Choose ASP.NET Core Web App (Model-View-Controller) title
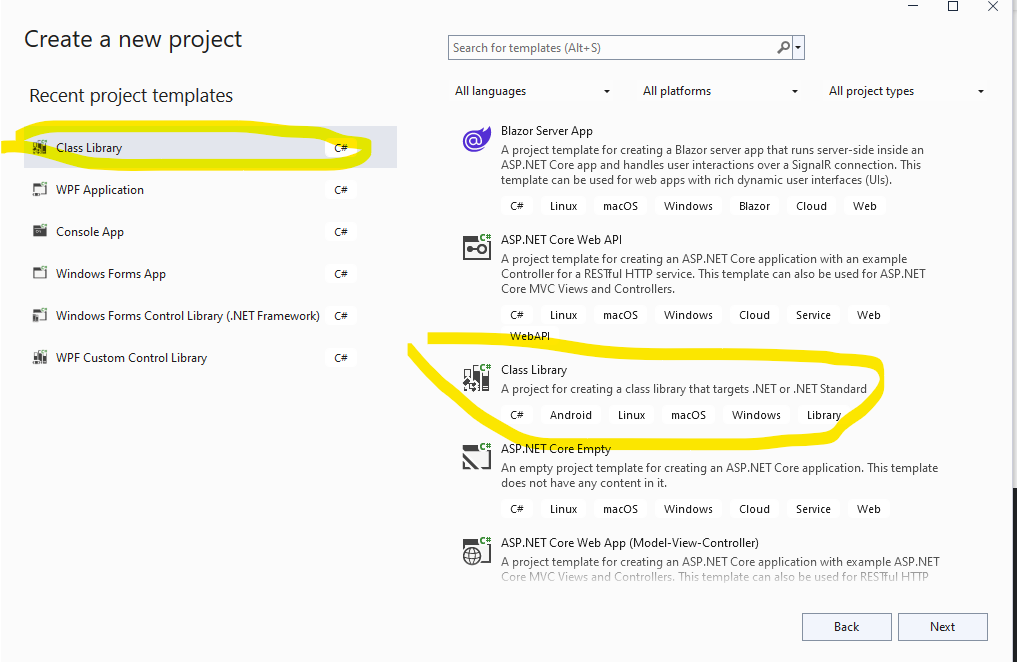Screen dimensions: 1017x662 point(630,543)
